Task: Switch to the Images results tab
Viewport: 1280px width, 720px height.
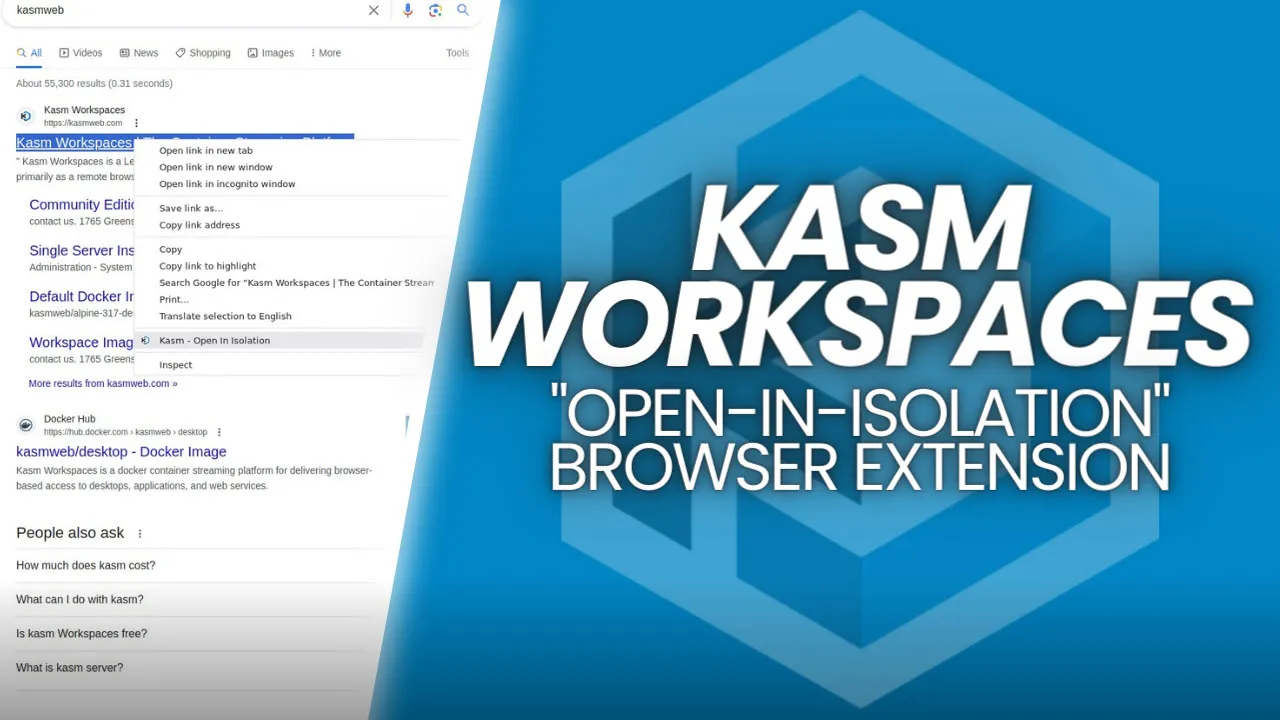Action: [x=271, y=53]
